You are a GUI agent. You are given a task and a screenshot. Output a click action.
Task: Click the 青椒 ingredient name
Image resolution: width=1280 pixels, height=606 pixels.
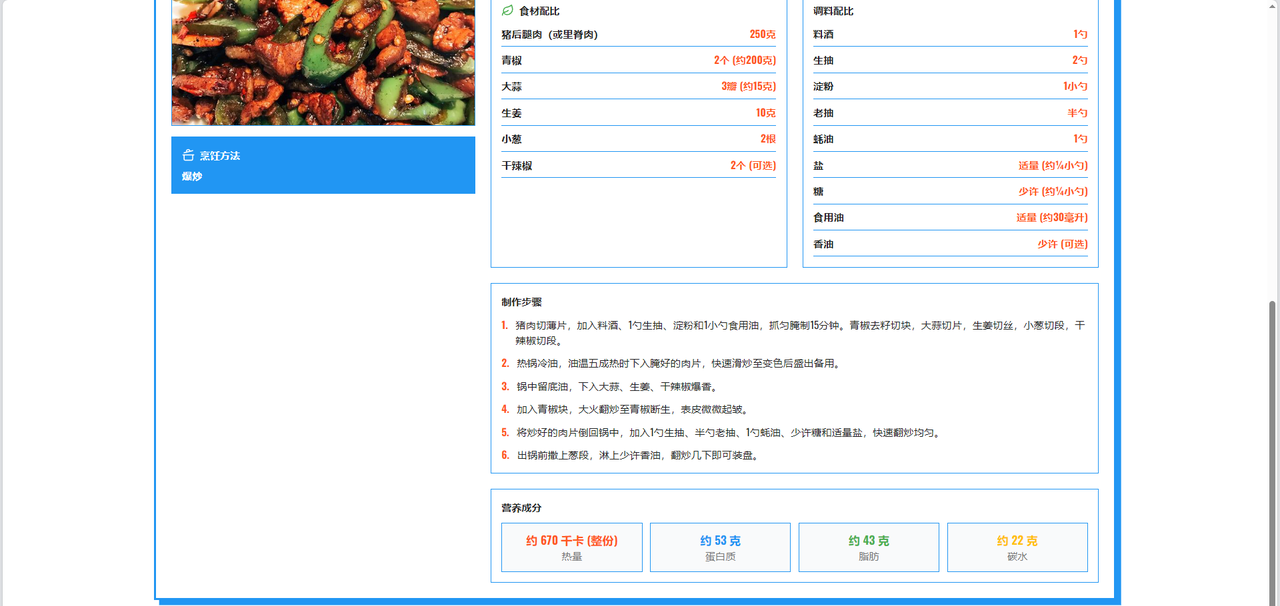512,61
